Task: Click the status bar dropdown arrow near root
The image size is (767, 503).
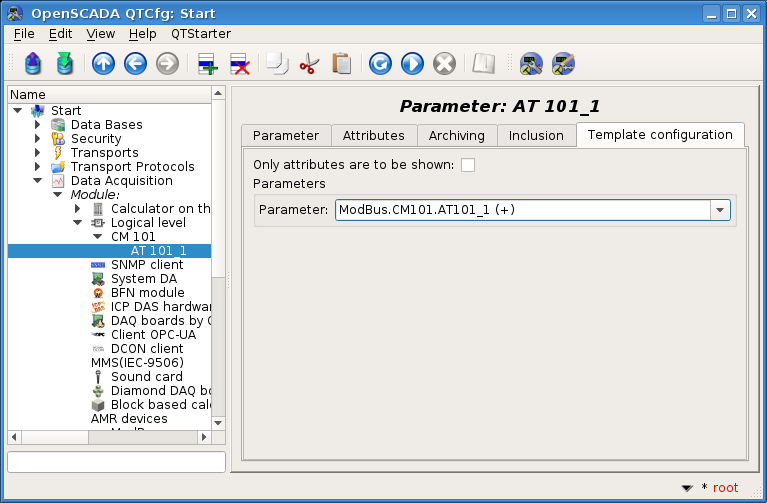Action: pos(687,488)
